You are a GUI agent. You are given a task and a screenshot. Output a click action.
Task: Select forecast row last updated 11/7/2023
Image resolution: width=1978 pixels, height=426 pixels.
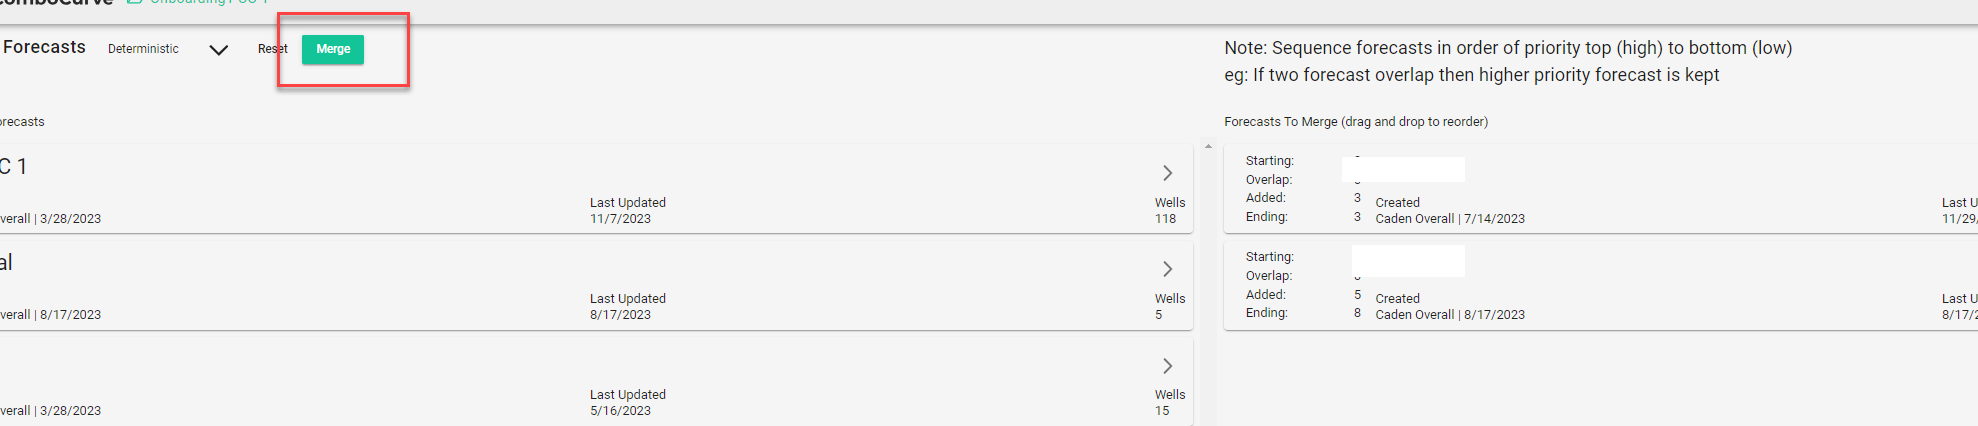[x=596, y=189]
